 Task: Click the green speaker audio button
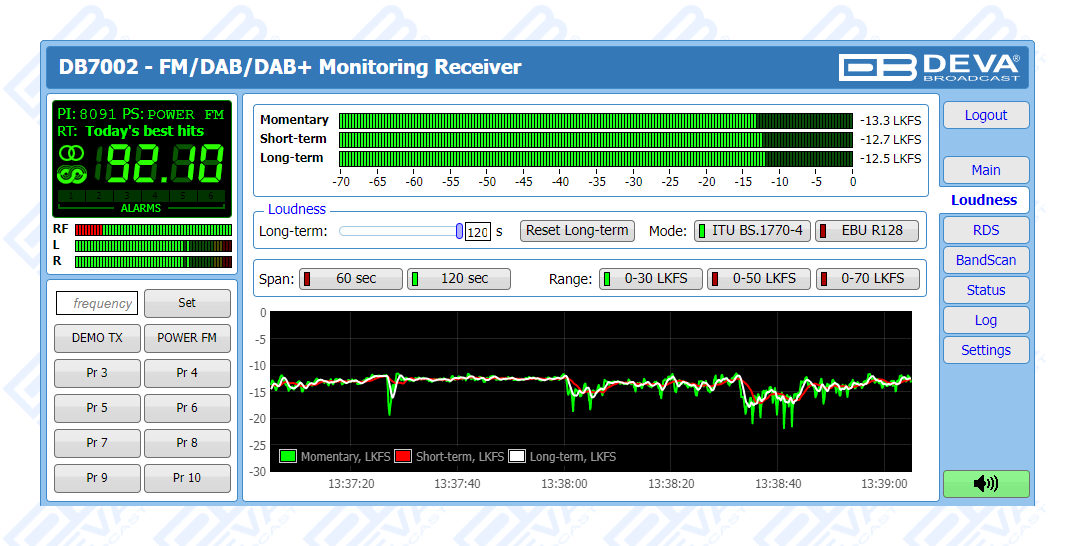click(985, 484)
